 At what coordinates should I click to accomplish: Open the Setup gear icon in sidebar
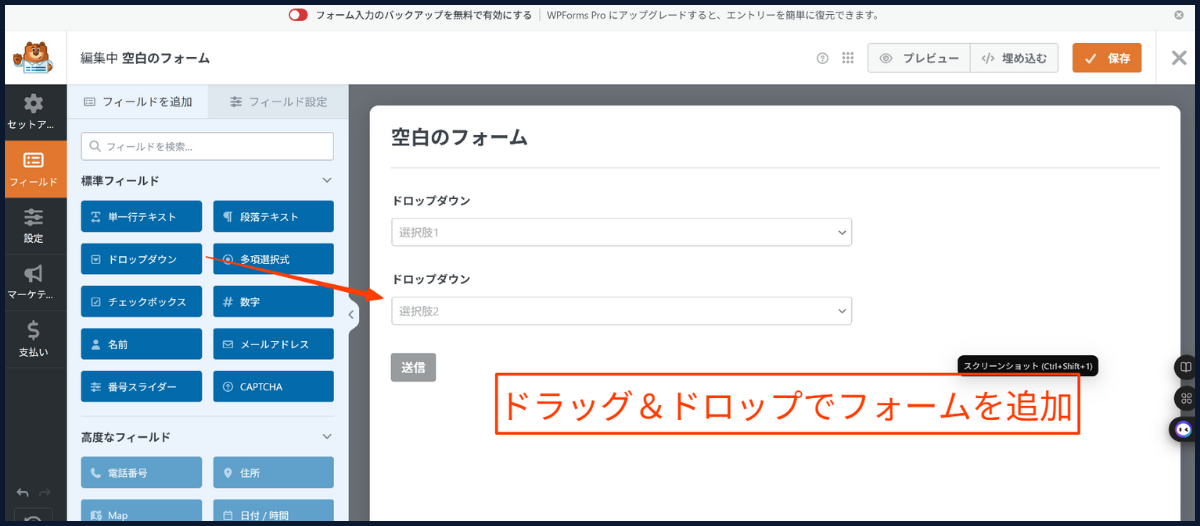33,111
